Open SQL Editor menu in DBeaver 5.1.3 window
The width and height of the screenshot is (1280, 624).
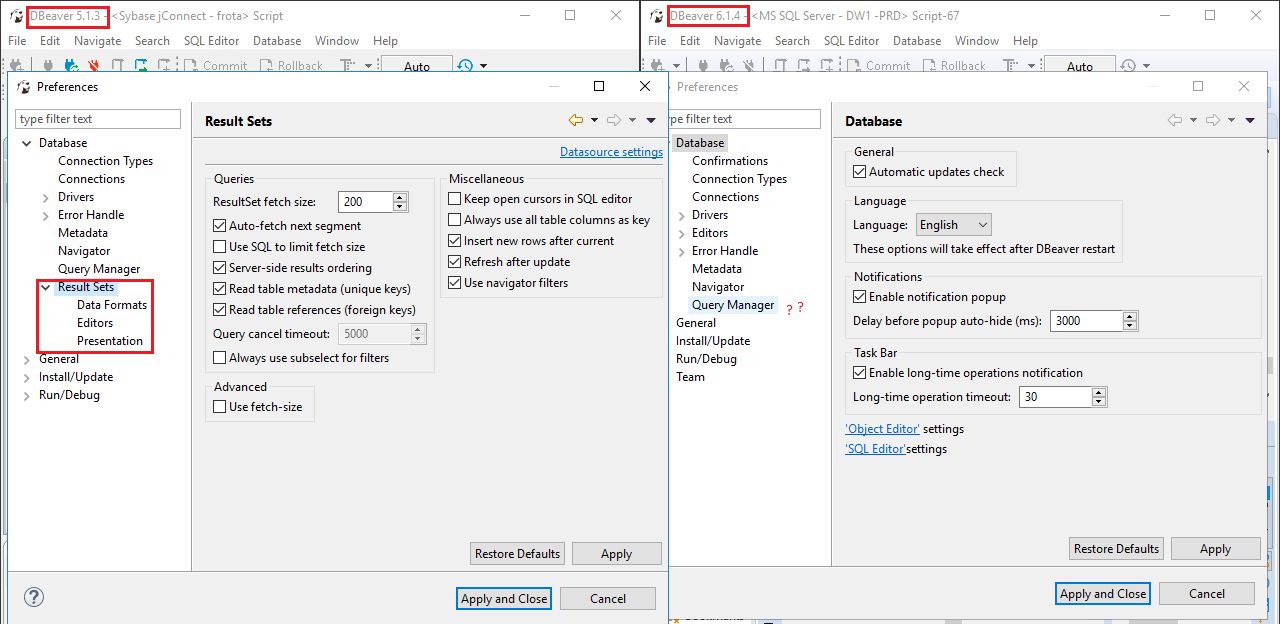[x=212, y=41]
